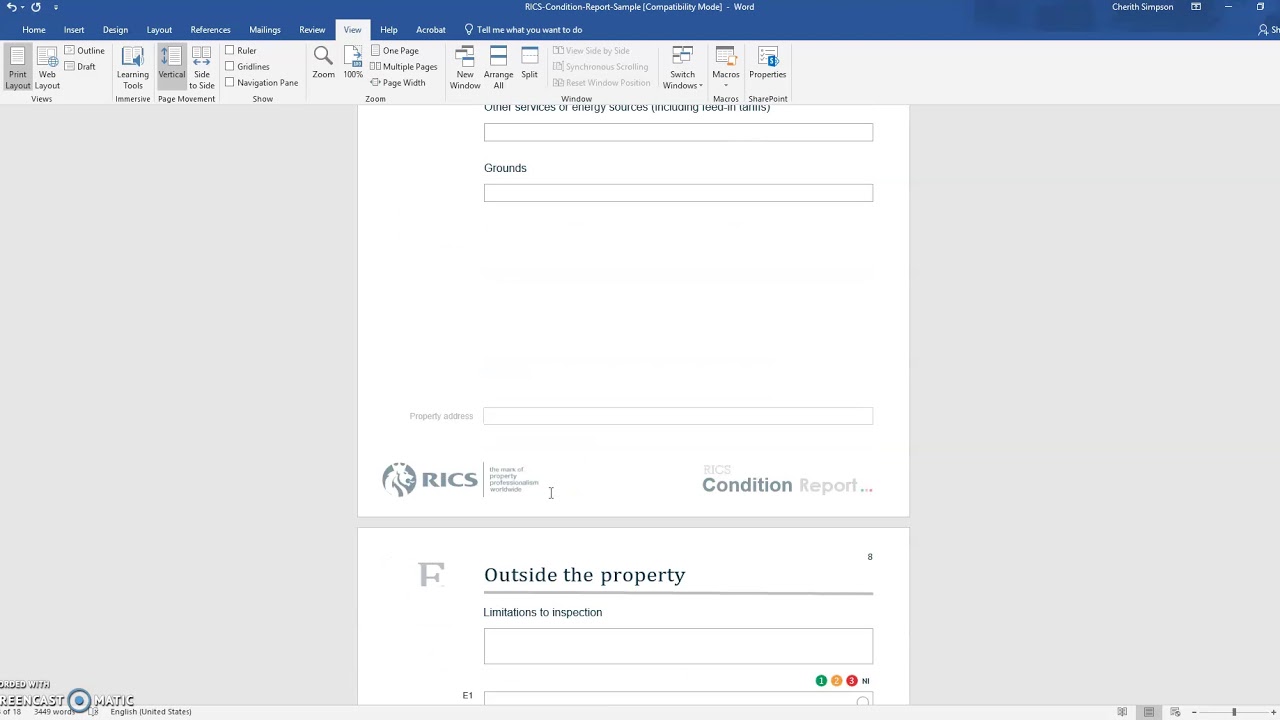The width and height of the screenshot is (1280, 720).
Task: Set zoom to 100%
Action: tap(353, 63)
